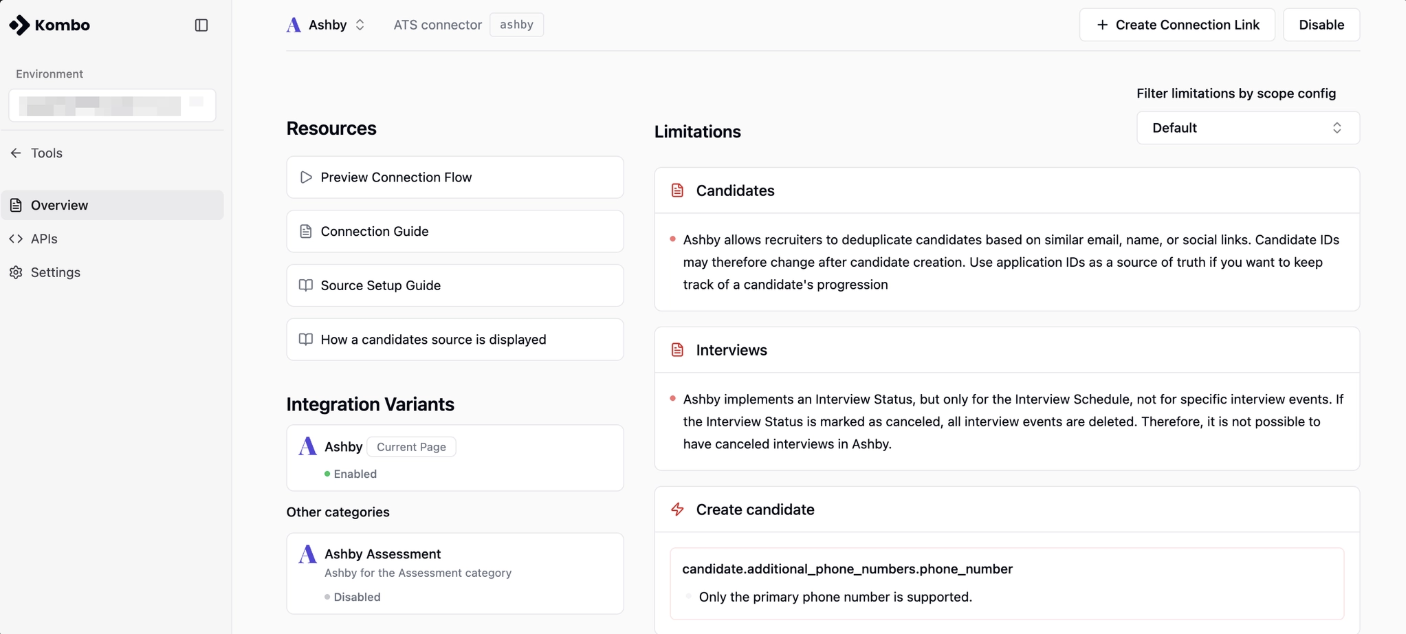Image resolution: width=1406 pixels, height=634 pixels.
Task: Select the Ashby Assessment integration variant
Action: [x=455, y=573]
